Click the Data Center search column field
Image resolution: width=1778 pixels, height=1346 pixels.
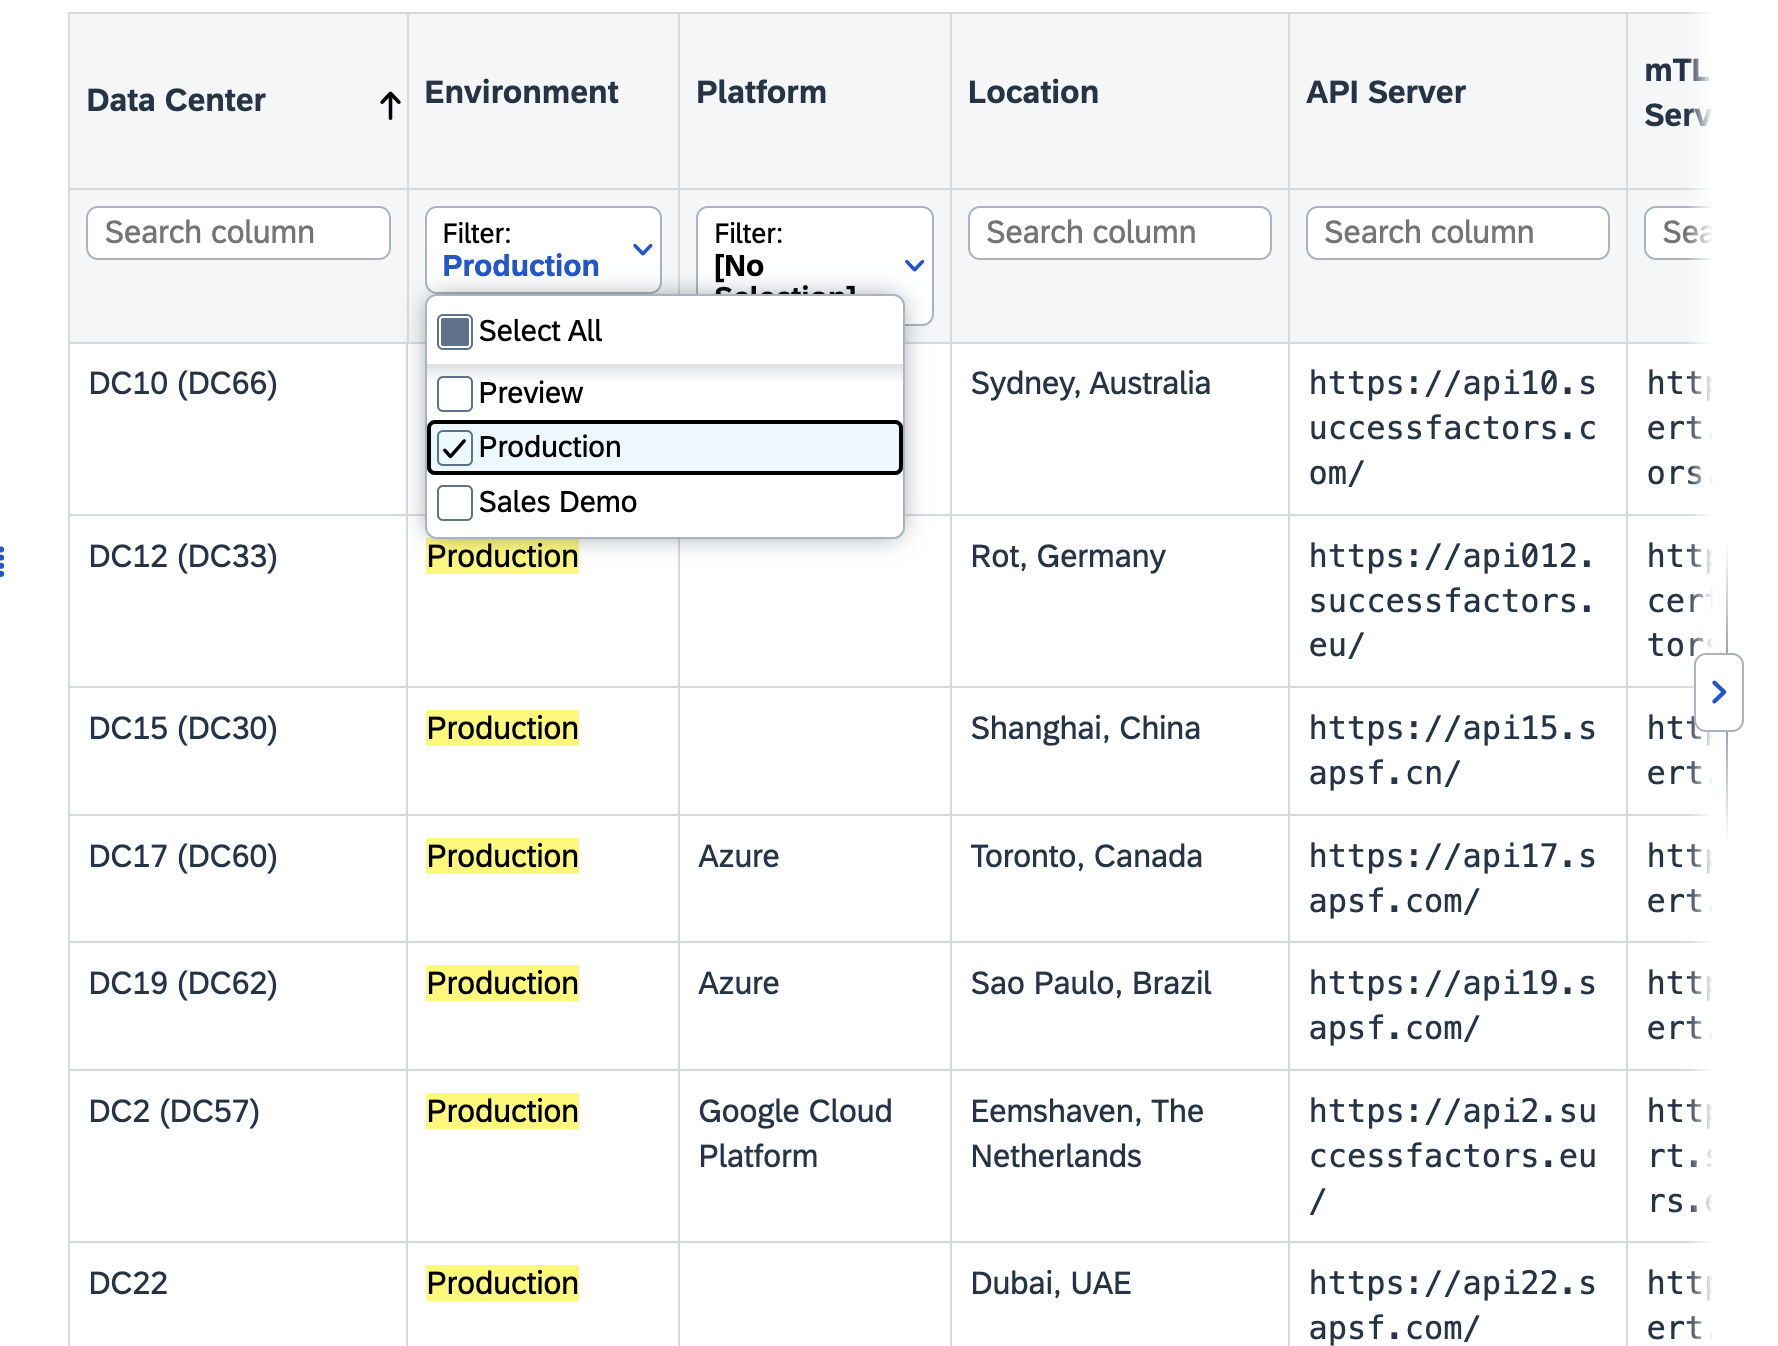pos(238,233)
